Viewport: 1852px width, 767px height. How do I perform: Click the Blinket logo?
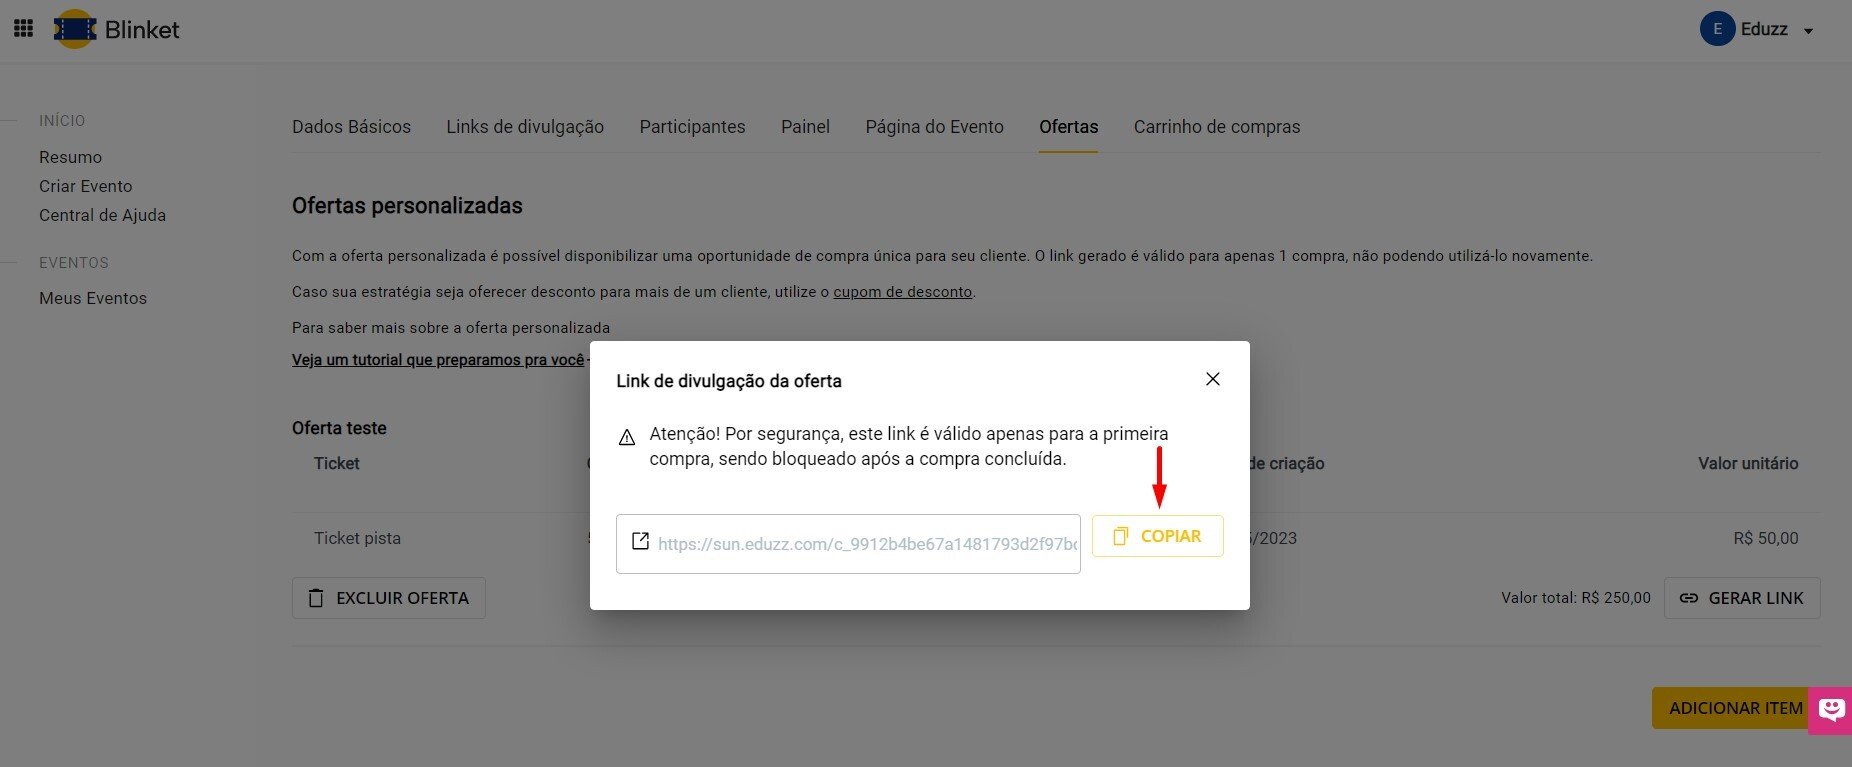tap(117, 30)
